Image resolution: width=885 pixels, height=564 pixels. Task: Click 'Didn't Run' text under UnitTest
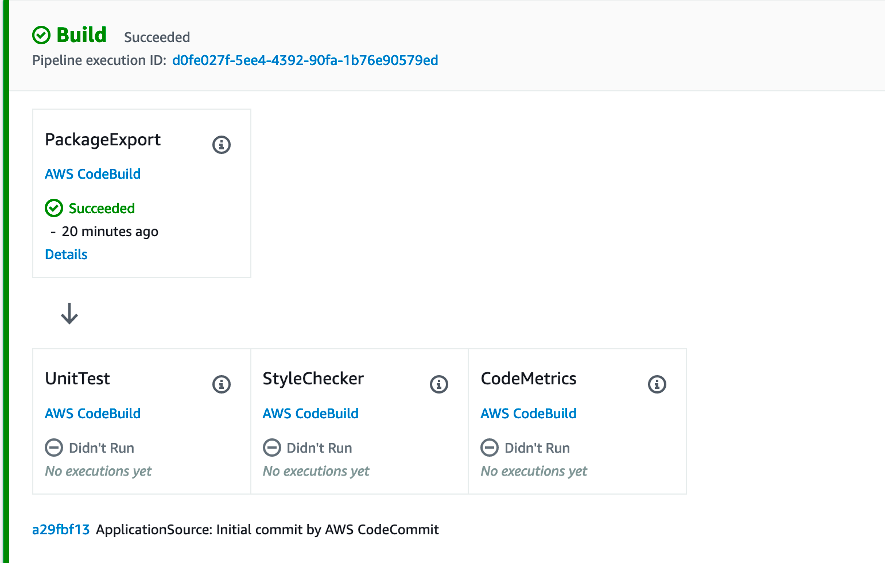click(102, 448)
